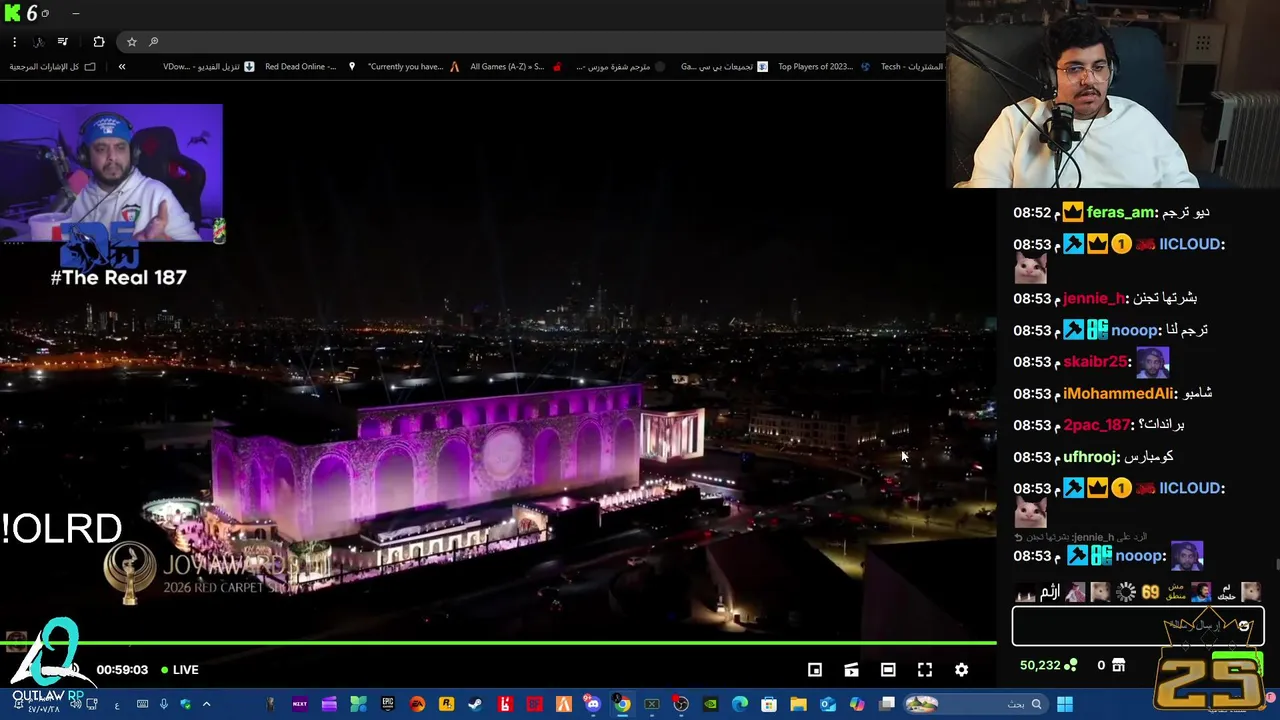Open the extensions puzzle icon
The image size is (1280, 720).
pyautogui.click(x=98, y=42)
